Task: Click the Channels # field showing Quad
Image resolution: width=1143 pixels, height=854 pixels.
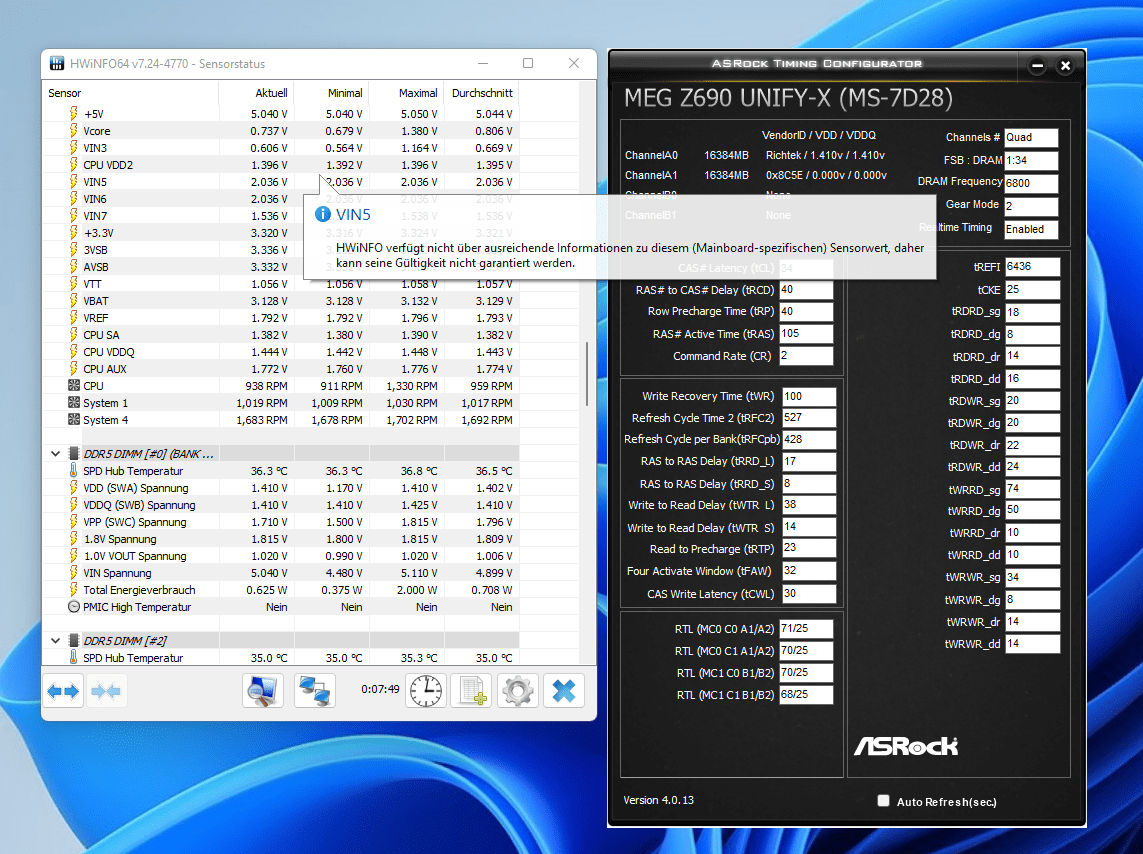Action: [x=1031, y=137]
